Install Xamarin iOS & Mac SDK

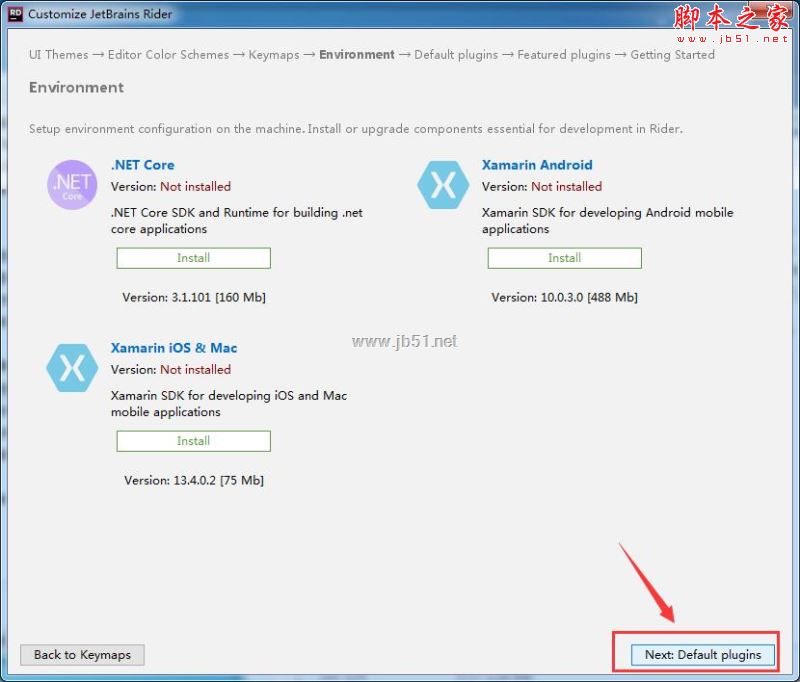[193, 441]
